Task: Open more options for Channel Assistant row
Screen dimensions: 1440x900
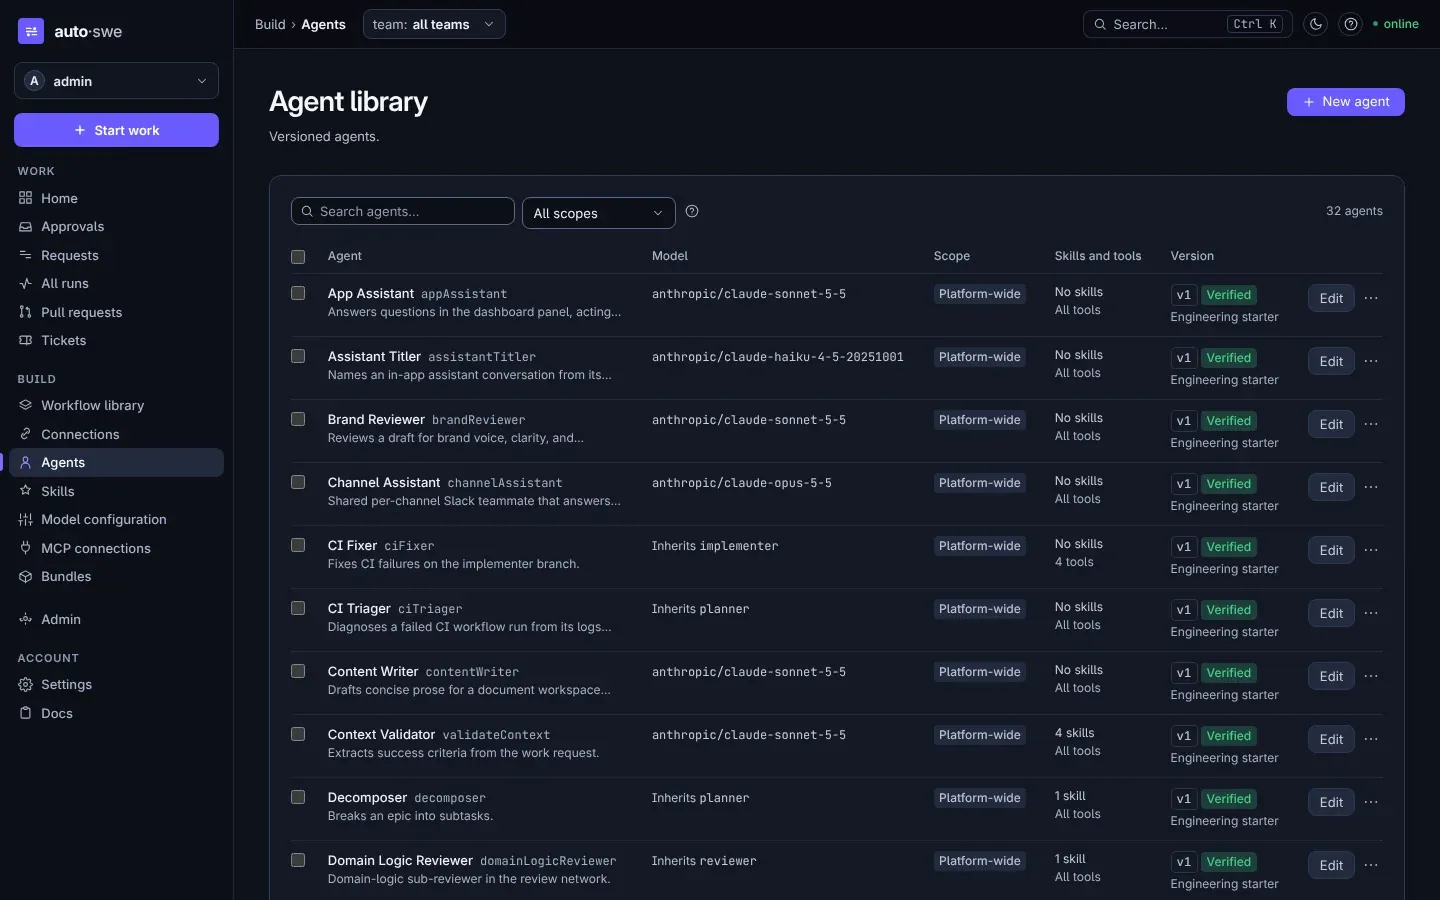Action: click(x=1371, y=487)
